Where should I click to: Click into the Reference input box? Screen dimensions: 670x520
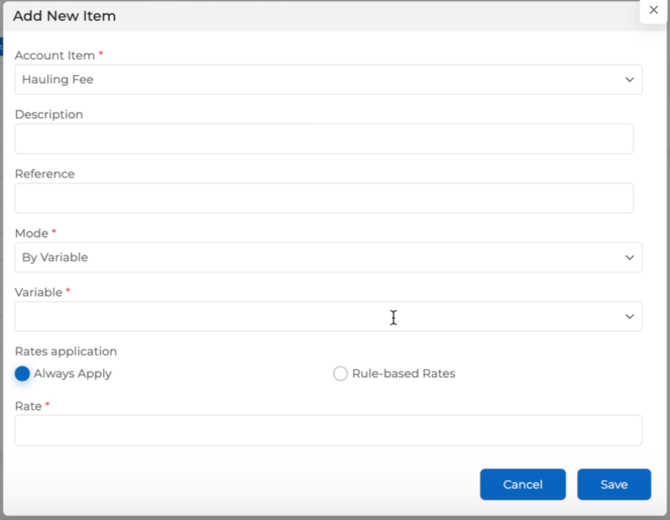point(323,198)
